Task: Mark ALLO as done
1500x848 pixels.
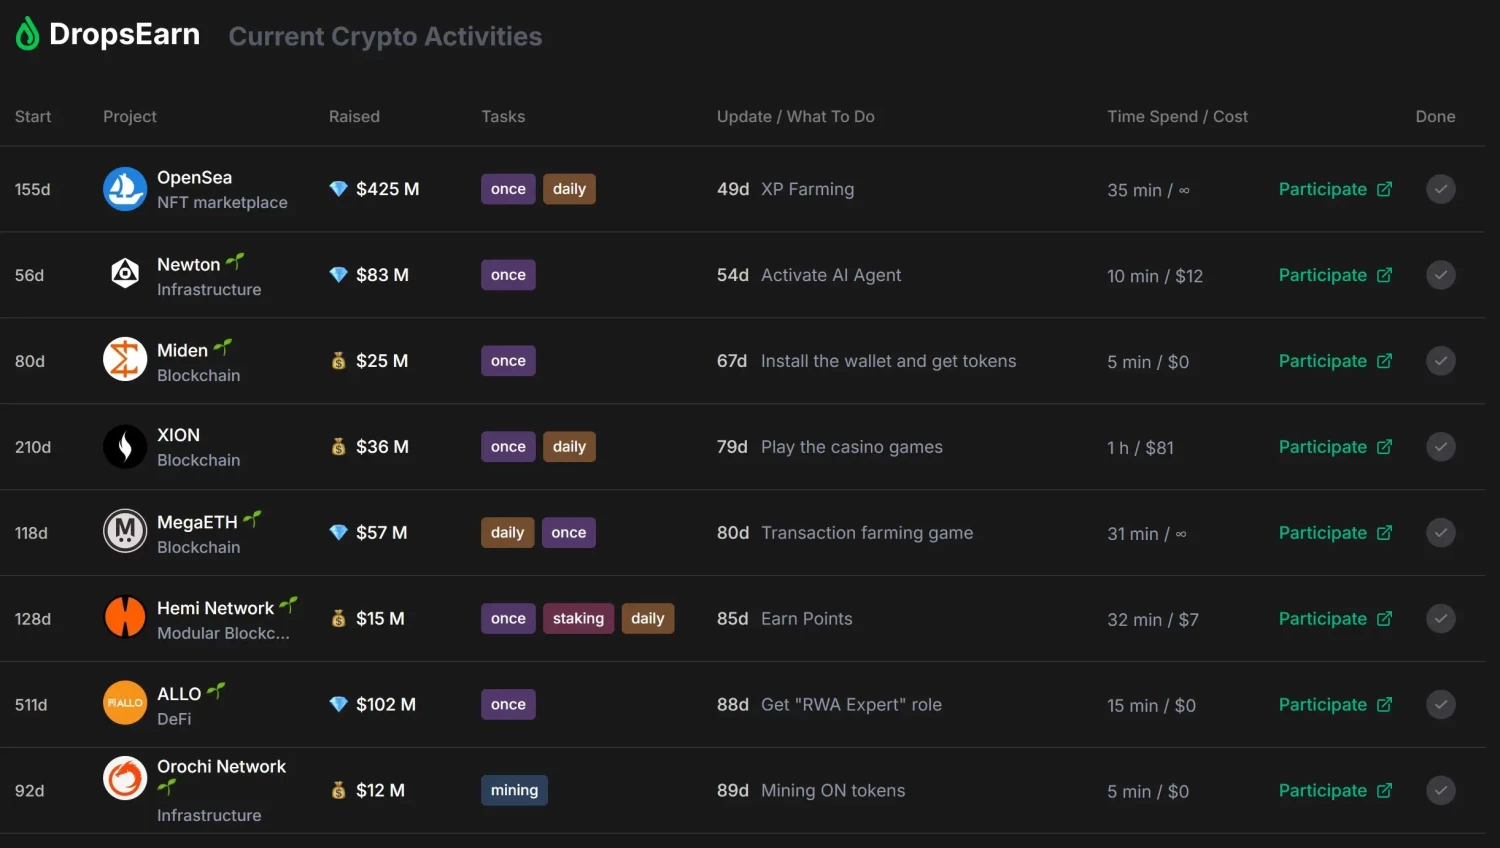Action: (x=1441, y=705)
